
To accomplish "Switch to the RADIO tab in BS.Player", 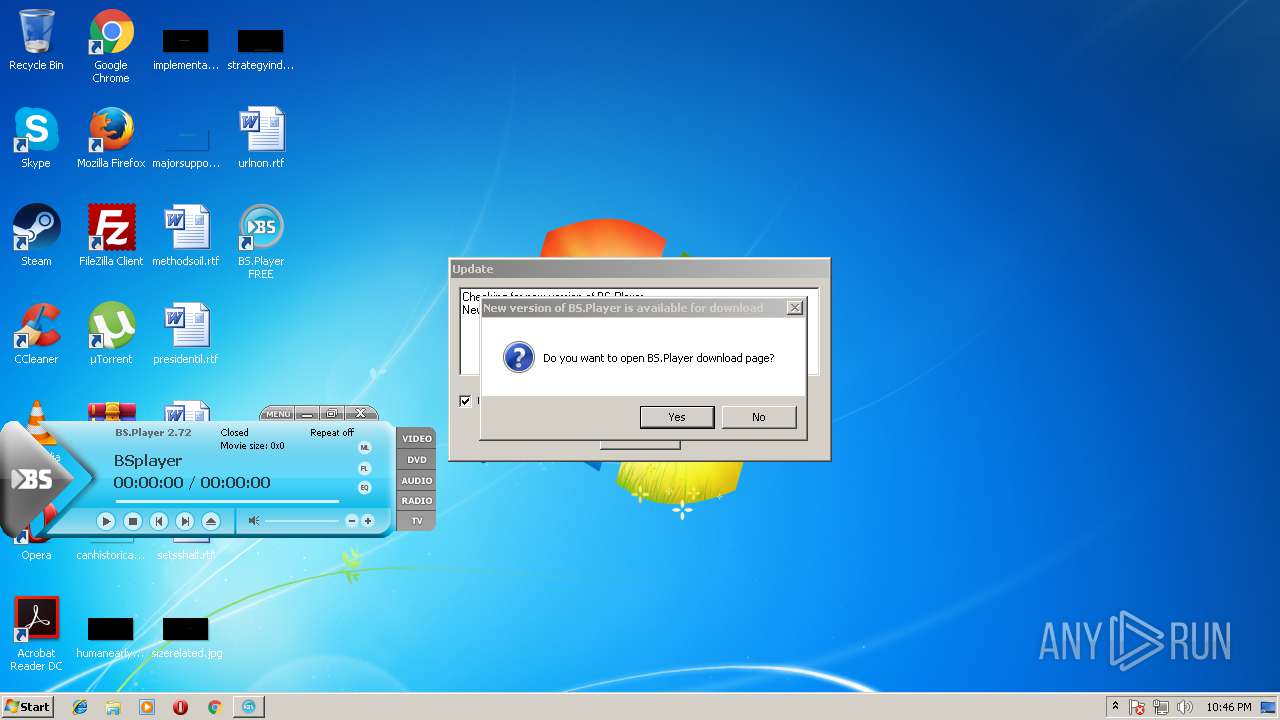I will tap(417, 501).
